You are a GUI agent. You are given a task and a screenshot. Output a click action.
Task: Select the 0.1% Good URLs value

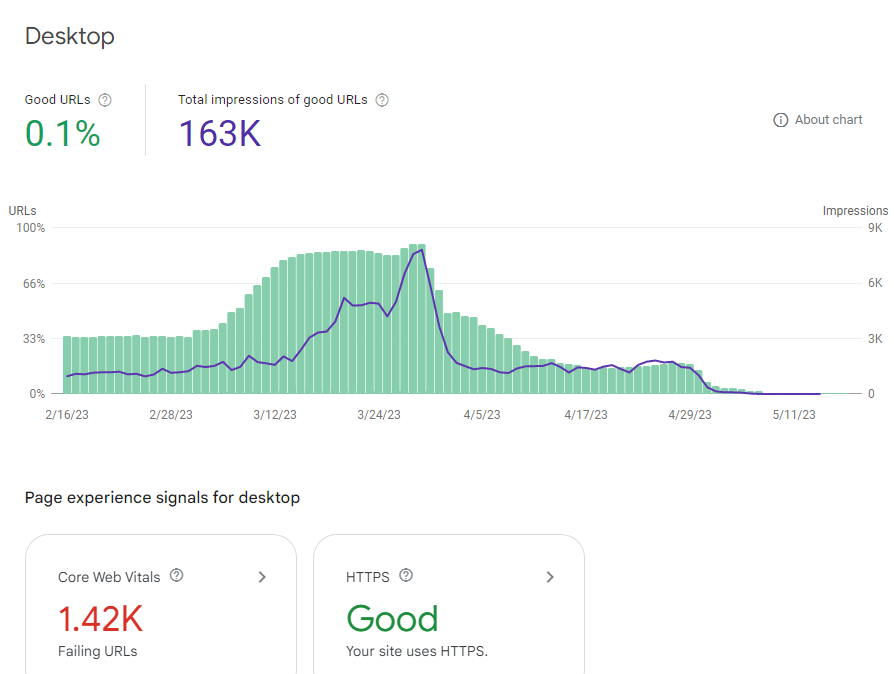63,134
